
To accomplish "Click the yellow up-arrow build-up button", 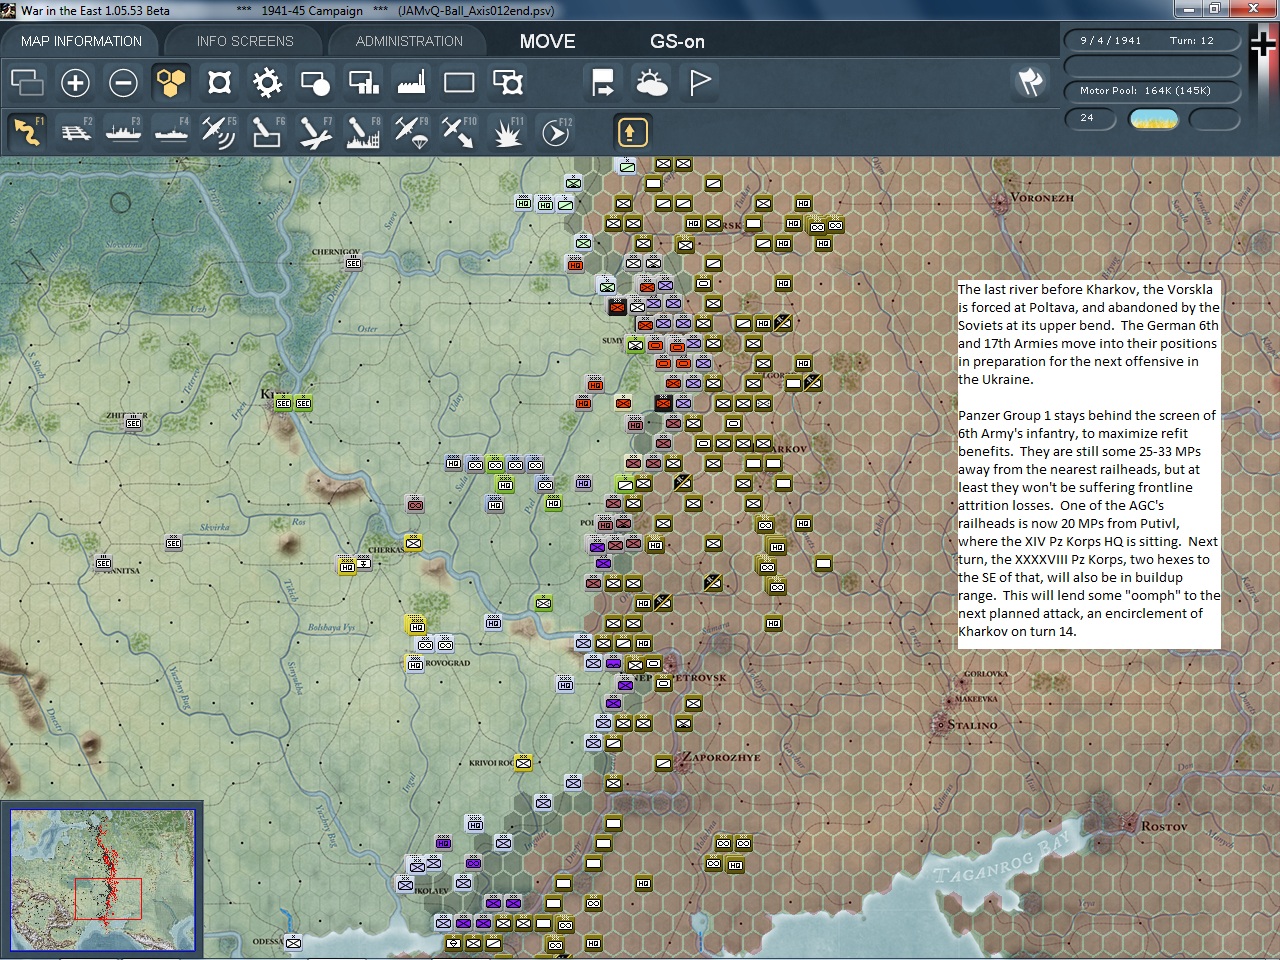I will click(632, 132).
